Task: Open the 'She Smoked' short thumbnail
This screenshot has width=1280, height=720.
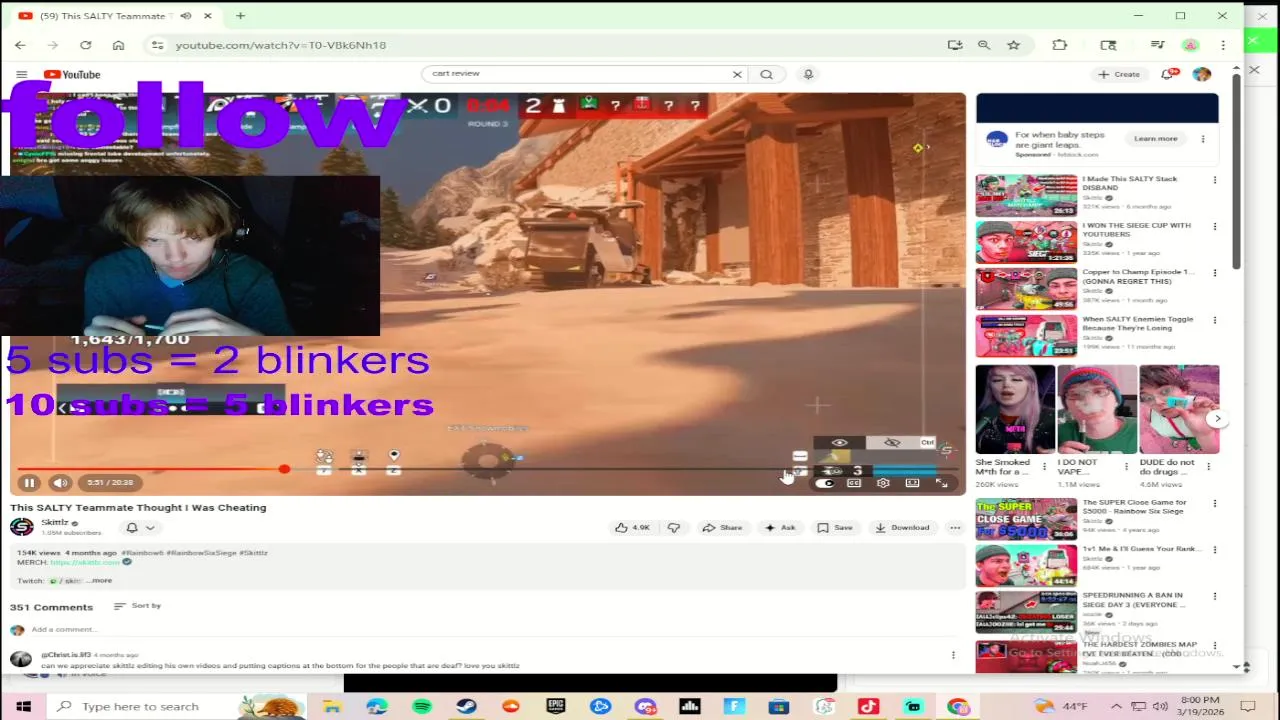Action: [1015, 409]
